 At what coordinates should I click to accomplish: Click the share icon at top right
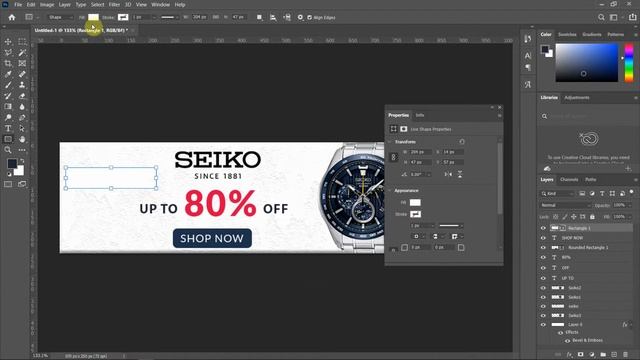[x=632, y=17]
